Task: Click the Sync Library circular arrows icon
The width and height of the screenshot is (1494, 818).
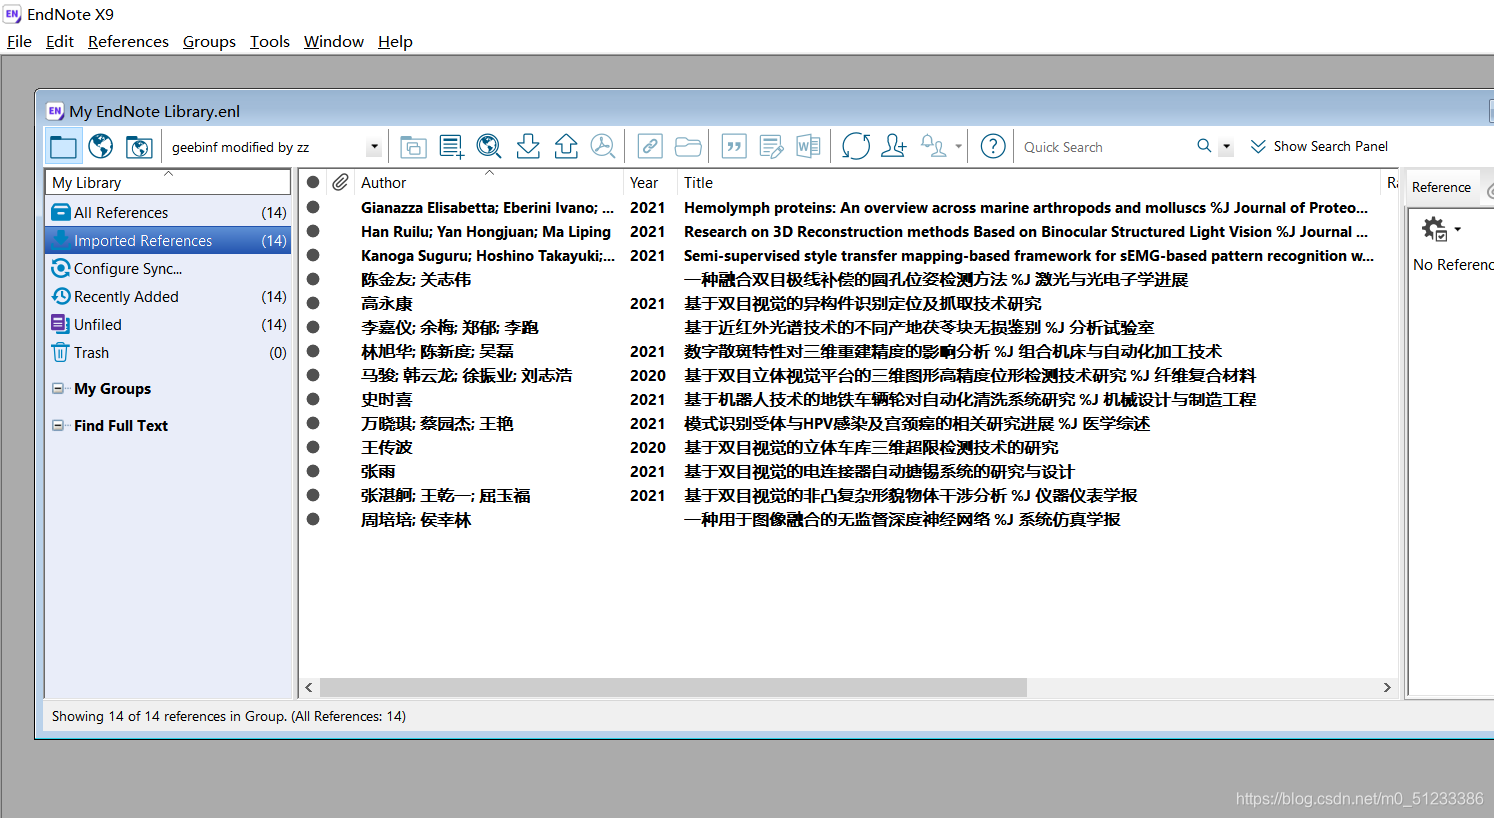Action: pyautogui.click(x=855, y=147)
